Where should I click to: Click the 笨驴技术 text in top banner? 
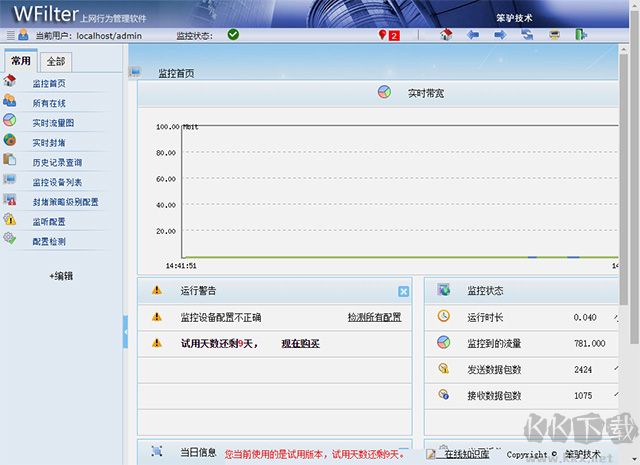pos(514,18)
